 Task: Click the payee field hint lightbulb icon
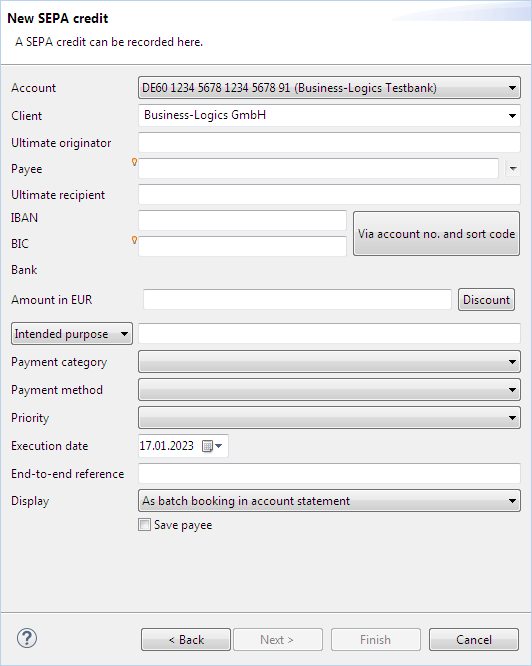click(134, 162)
